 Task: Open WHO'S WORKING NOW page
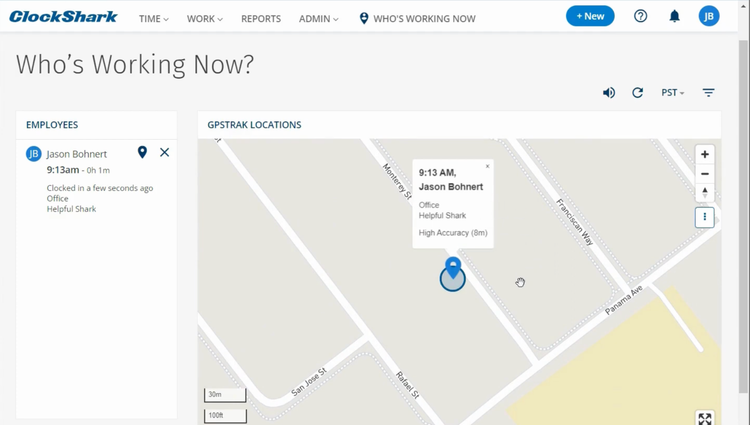[417, 19]
